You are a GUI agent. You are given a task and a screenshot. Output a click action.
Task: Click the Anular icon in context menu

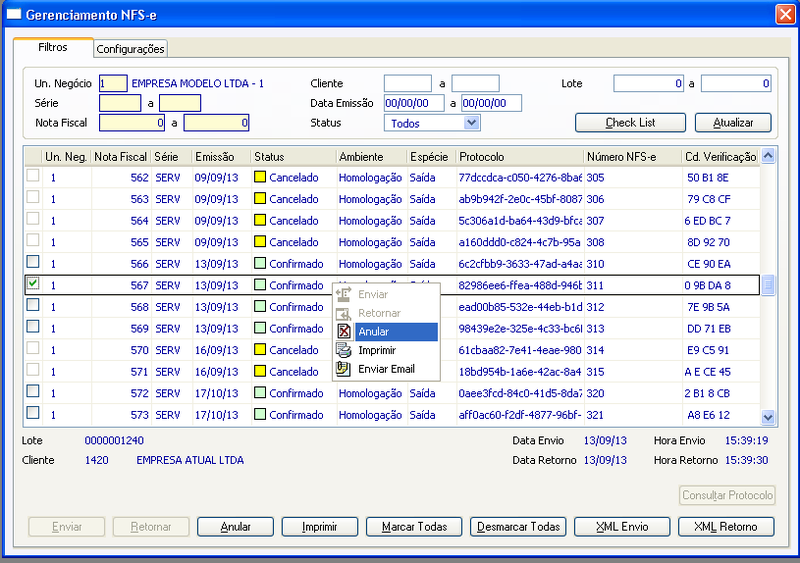point(344,332)
